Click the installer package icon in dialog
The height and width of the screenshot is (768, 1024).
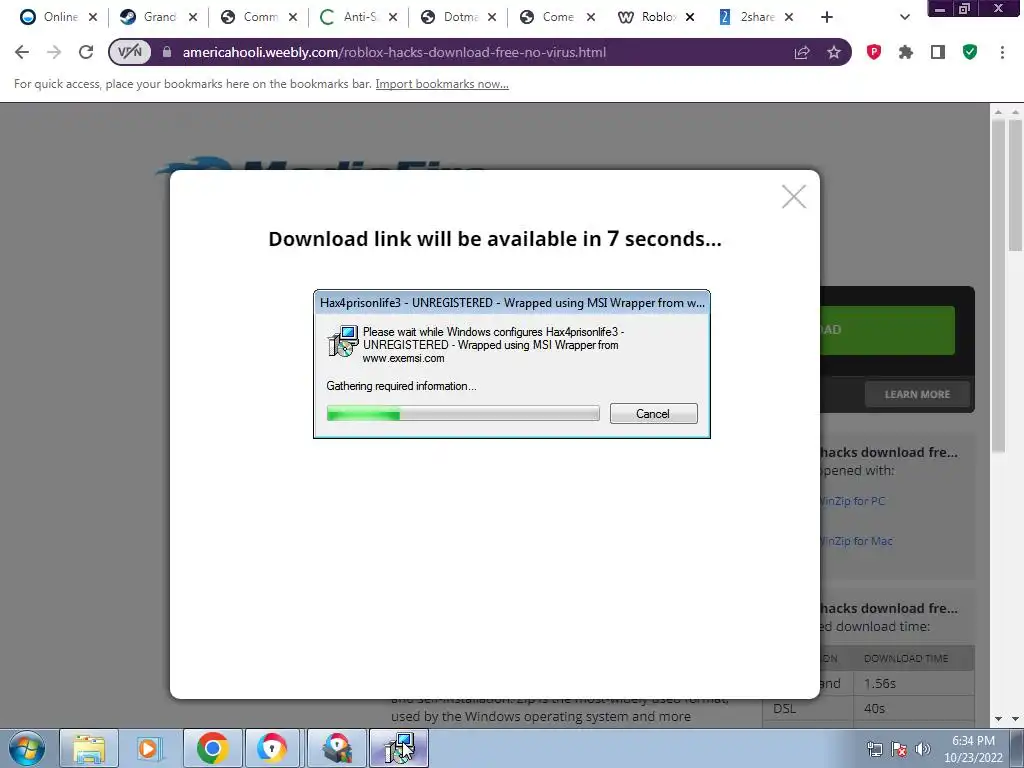pyautogui.click(x=343, y=341)
